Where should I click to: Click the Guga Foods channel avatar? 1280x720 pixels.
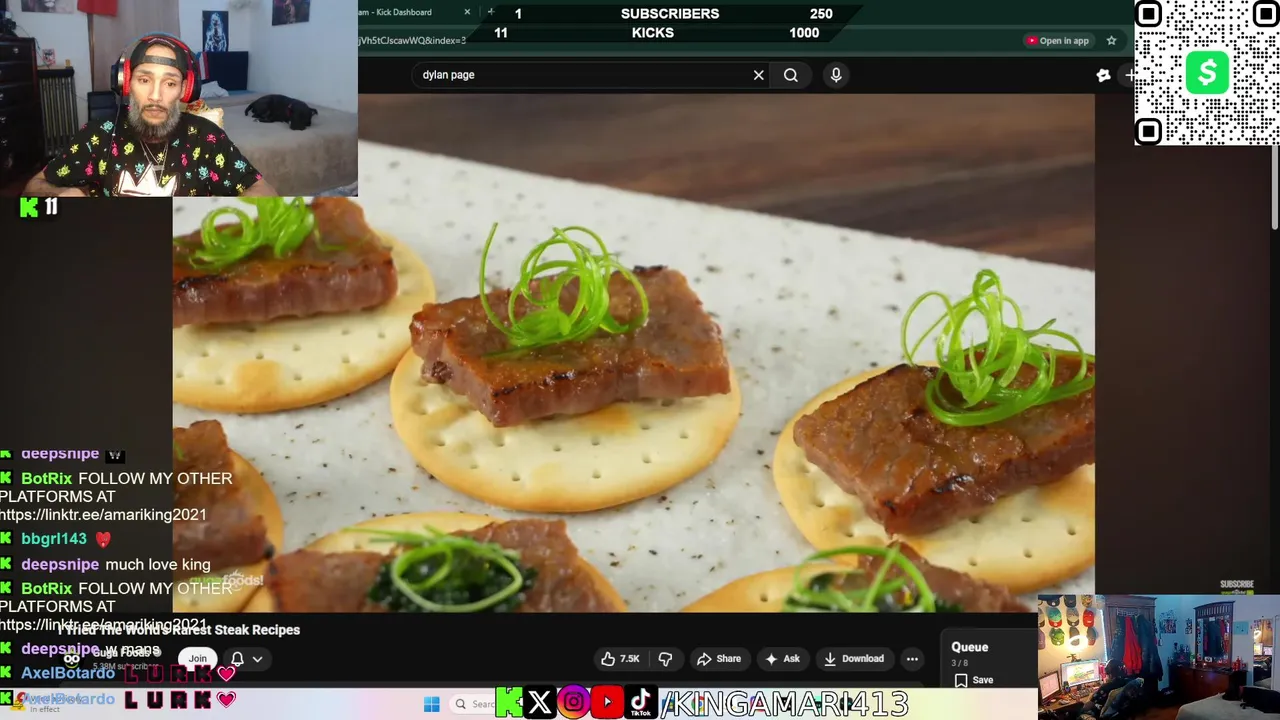click(72, 659)
